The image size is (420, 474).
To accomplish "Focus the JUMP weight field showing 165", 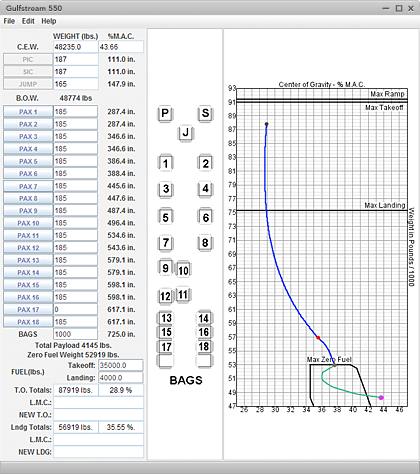I will coord(76,84).
